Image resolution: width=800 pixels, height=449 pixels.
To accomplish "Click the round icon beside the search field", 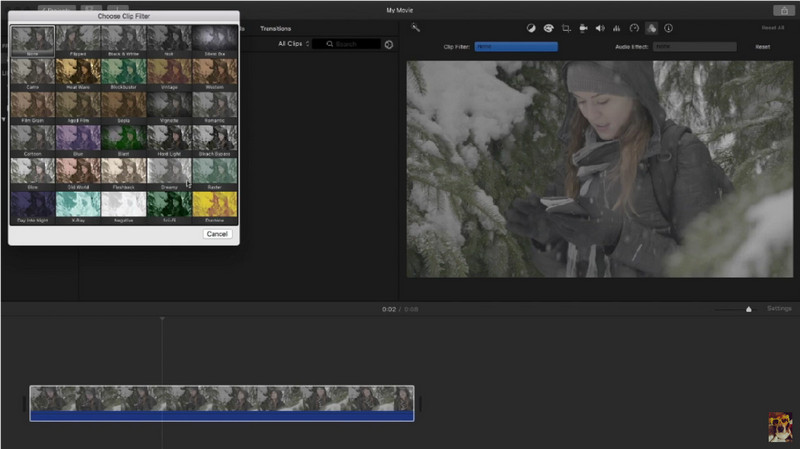I will click(389, 44).
